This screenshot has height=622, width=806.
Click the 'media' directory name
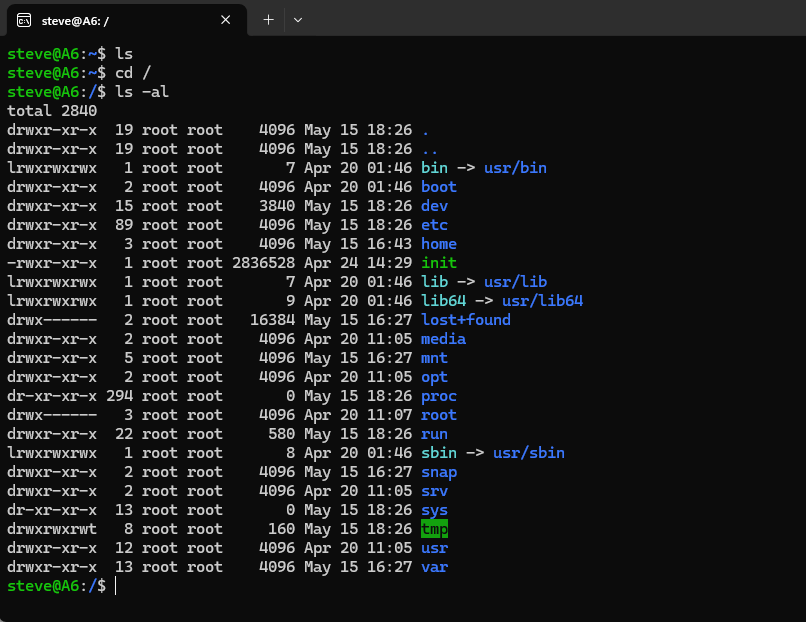click(443, 339)
